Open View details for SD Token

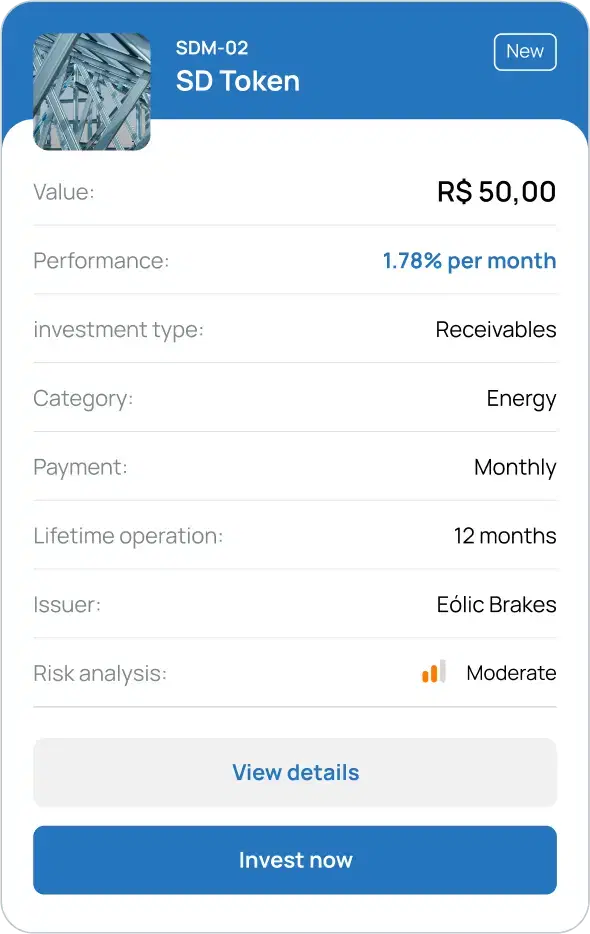(x=295, y=773)
